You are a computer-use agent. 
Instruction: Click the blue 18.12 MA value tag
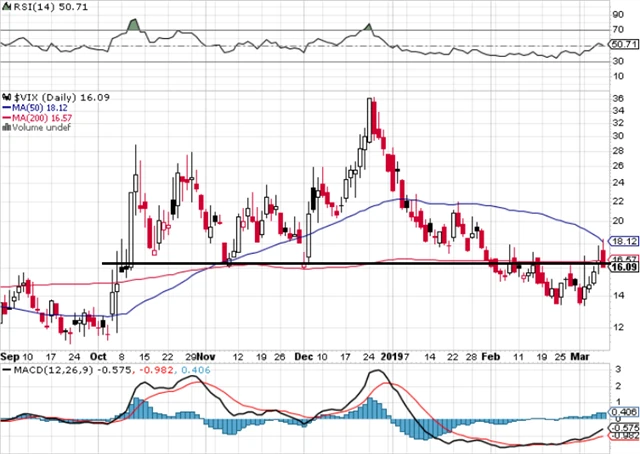coord(624,241)
